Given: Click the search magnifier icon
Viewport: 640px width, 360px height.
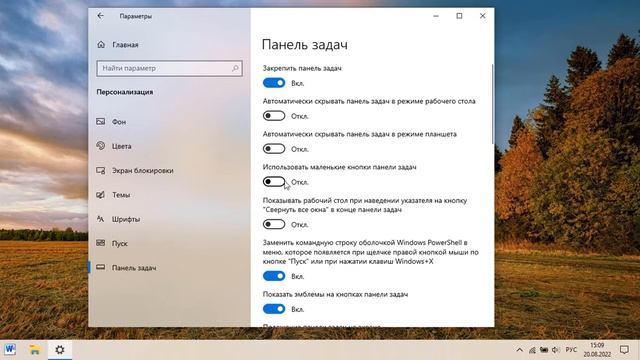Looking at the screenshot, I should (x=235, y=68).
